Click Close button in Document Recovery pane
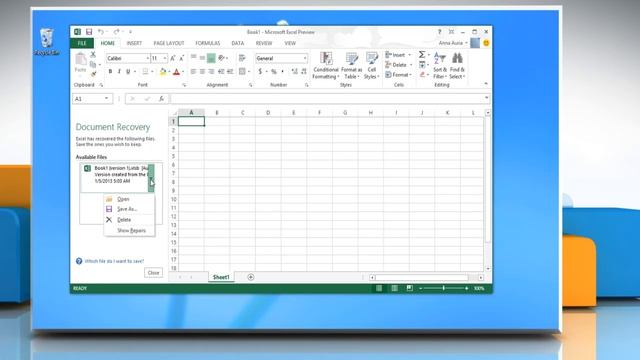Viewport: 640px width, 360px height. 153,273
